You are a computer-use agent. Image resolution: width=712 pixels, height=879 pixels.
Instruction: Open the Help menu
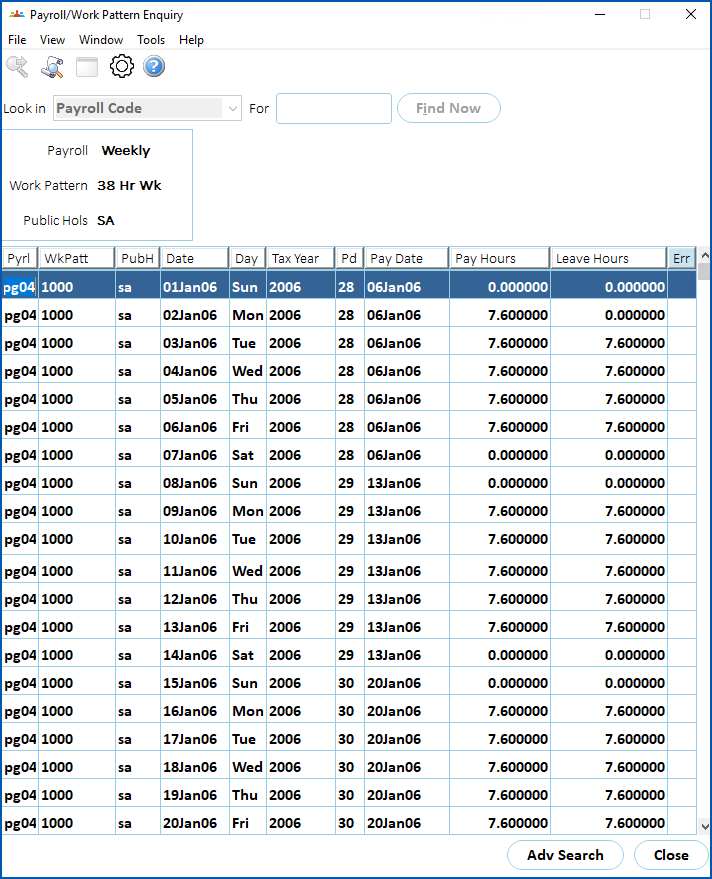tap(191, 40)
